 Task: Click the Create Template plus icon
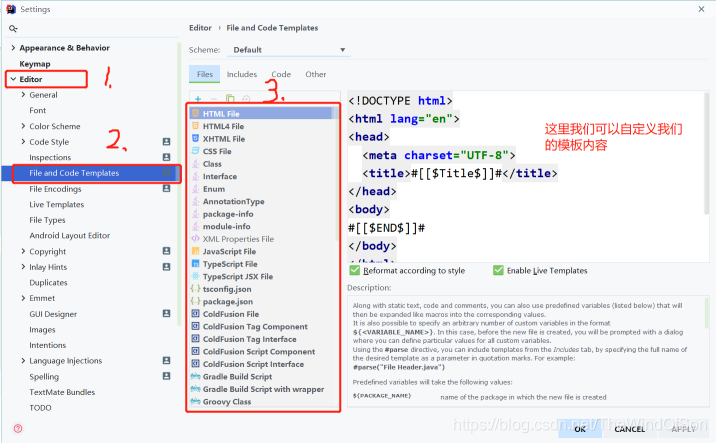tap(198, 99)
